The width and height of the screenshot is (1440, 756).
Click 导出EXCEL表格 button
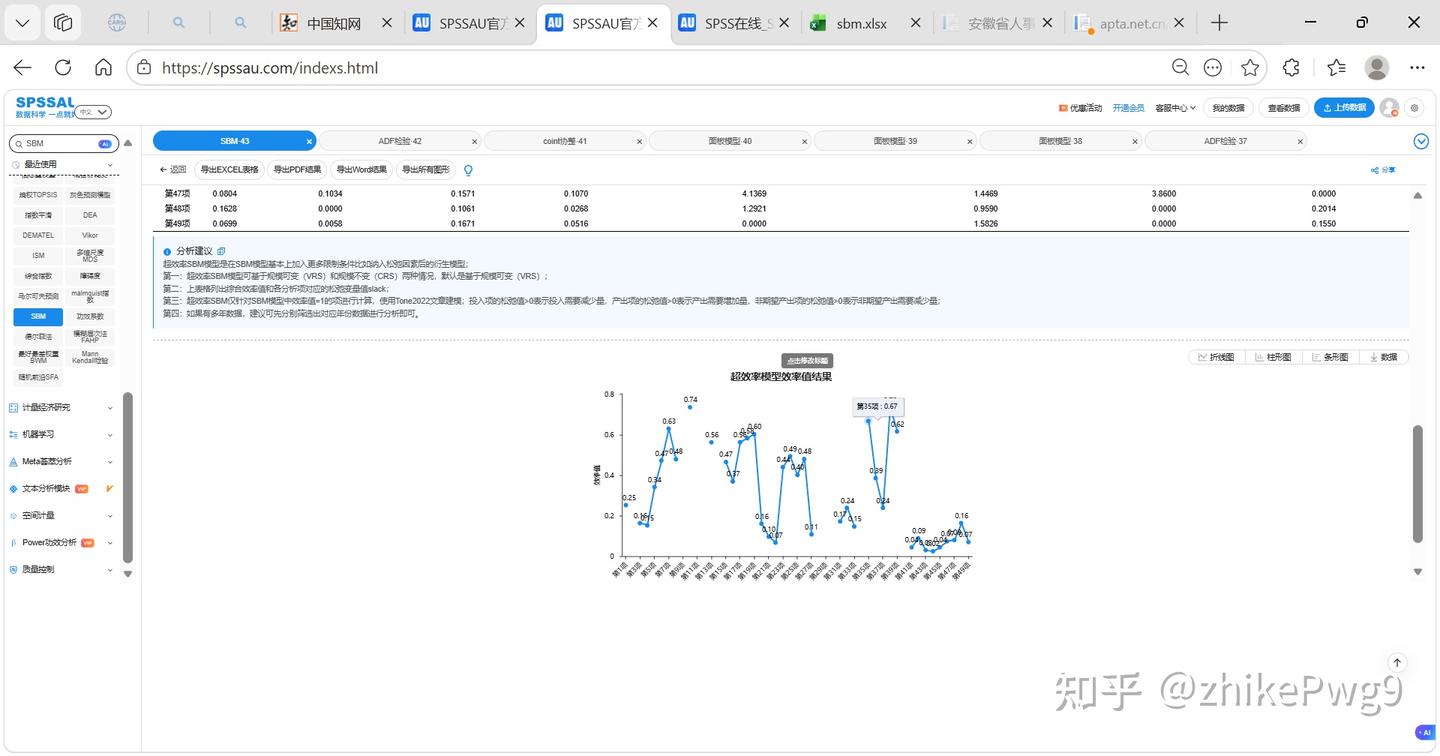(x=228, y=170)
